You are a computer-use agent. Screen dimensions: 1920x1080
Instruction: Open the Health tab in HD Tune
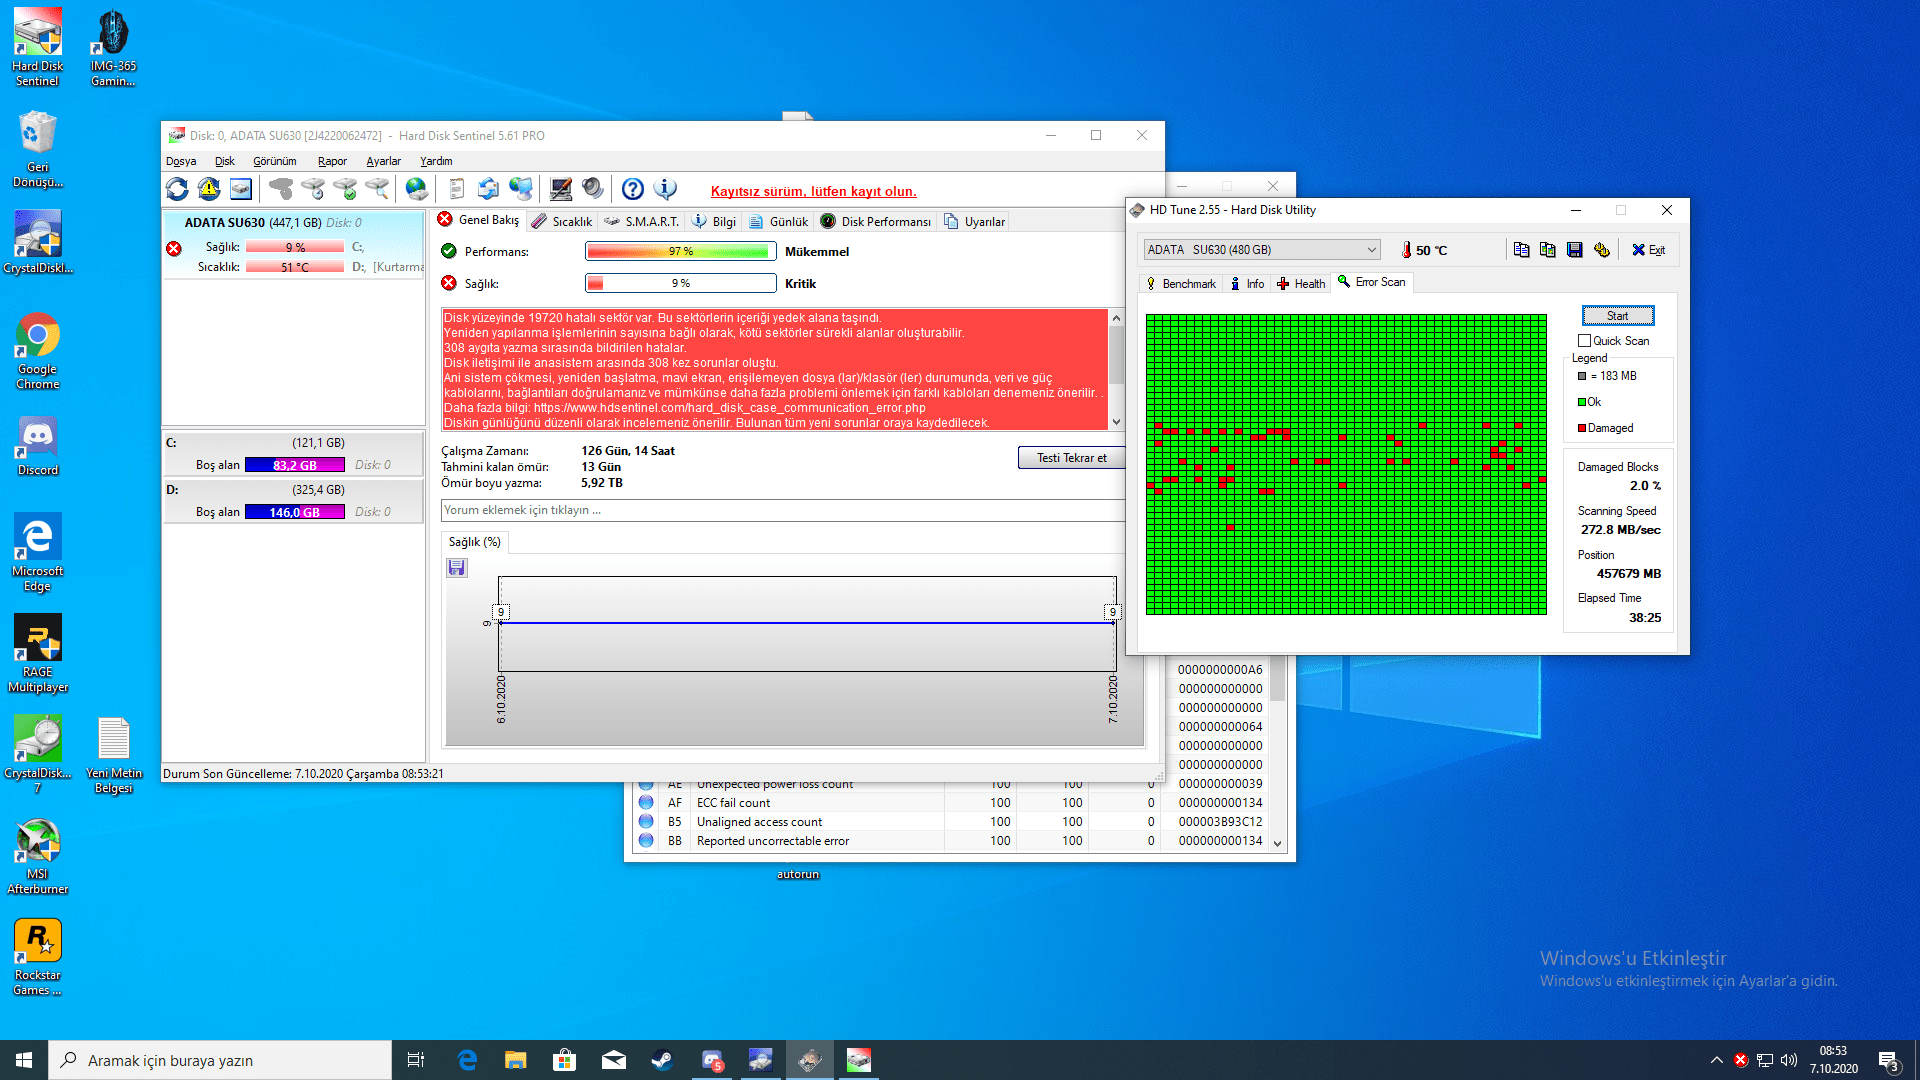click(1301, 284)
